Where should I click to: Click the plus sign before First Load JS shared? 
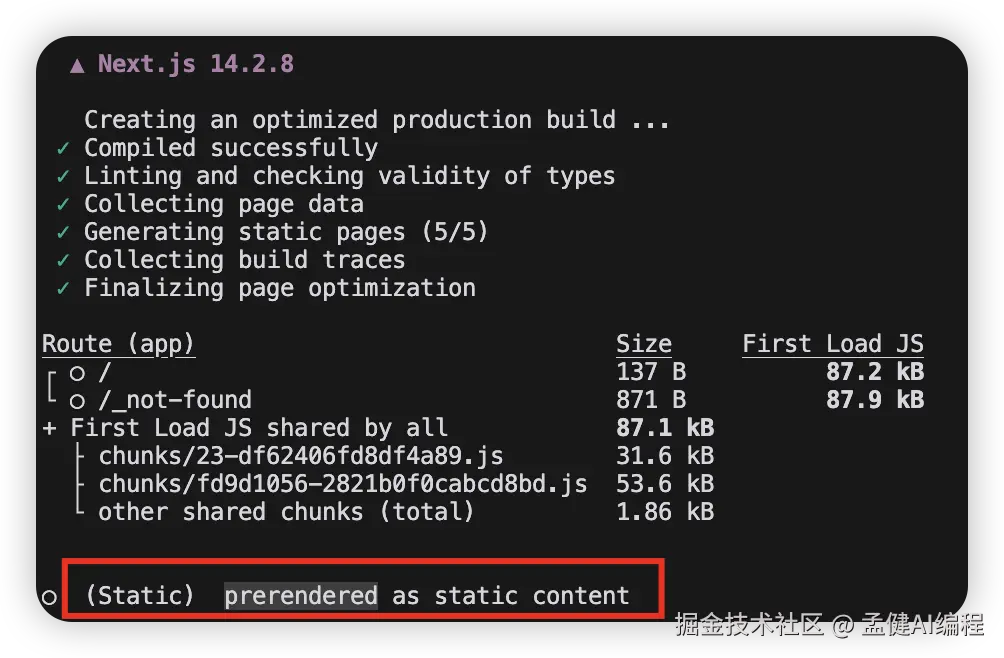click(x=49, y=428)
